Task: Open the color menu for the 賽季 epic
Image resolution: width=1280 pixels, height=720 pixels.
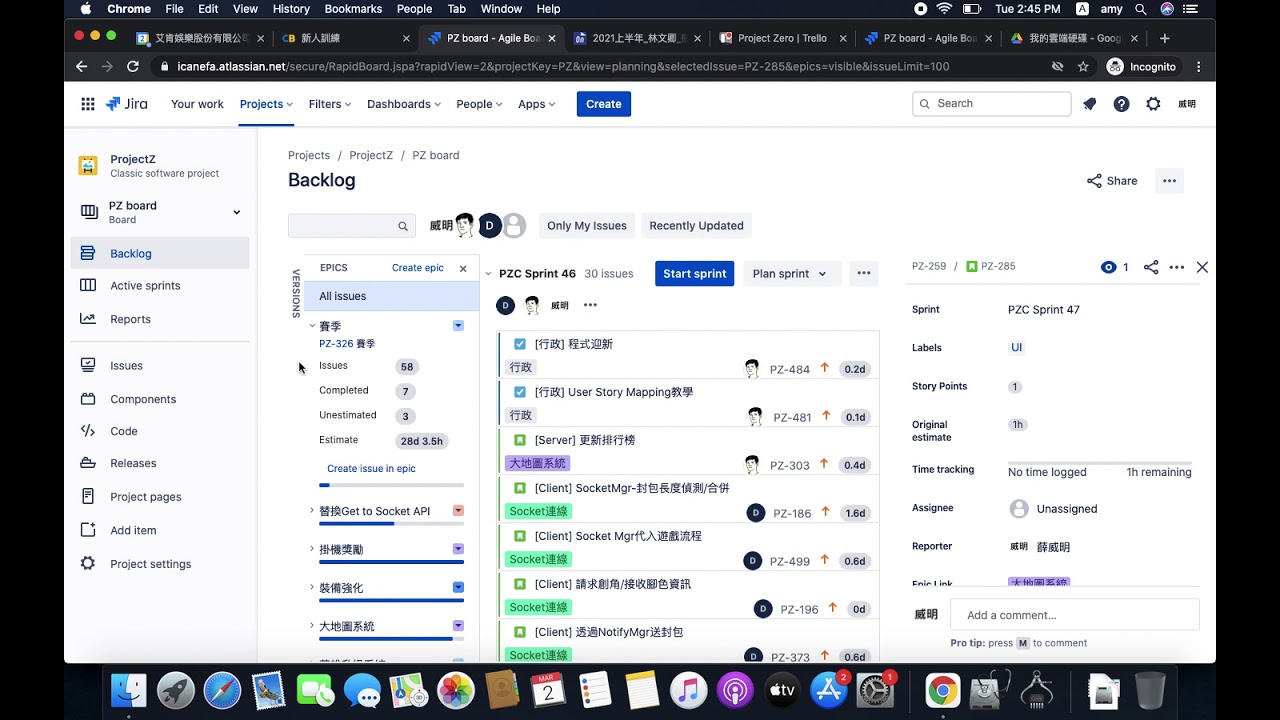Action: click(x=458, y=326)
